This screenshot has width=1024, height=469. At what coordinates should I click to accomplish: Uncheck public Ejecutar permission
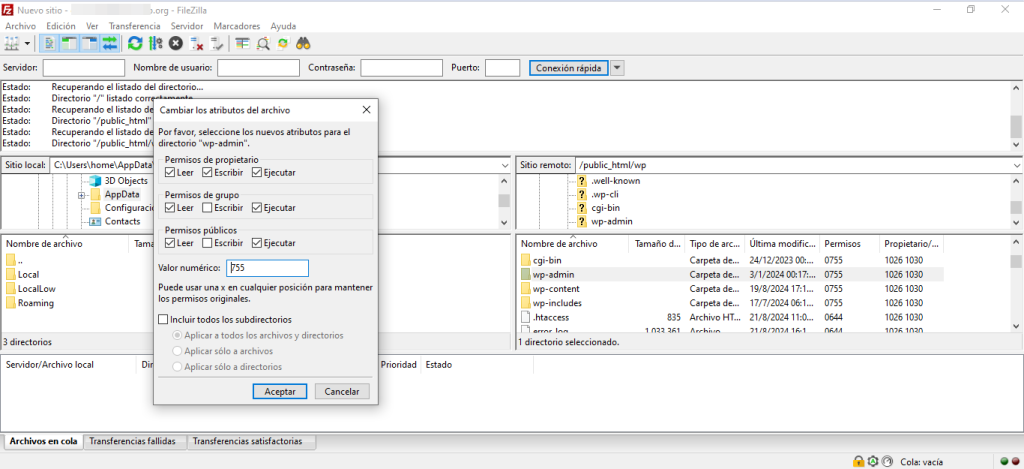click(256, 243)
